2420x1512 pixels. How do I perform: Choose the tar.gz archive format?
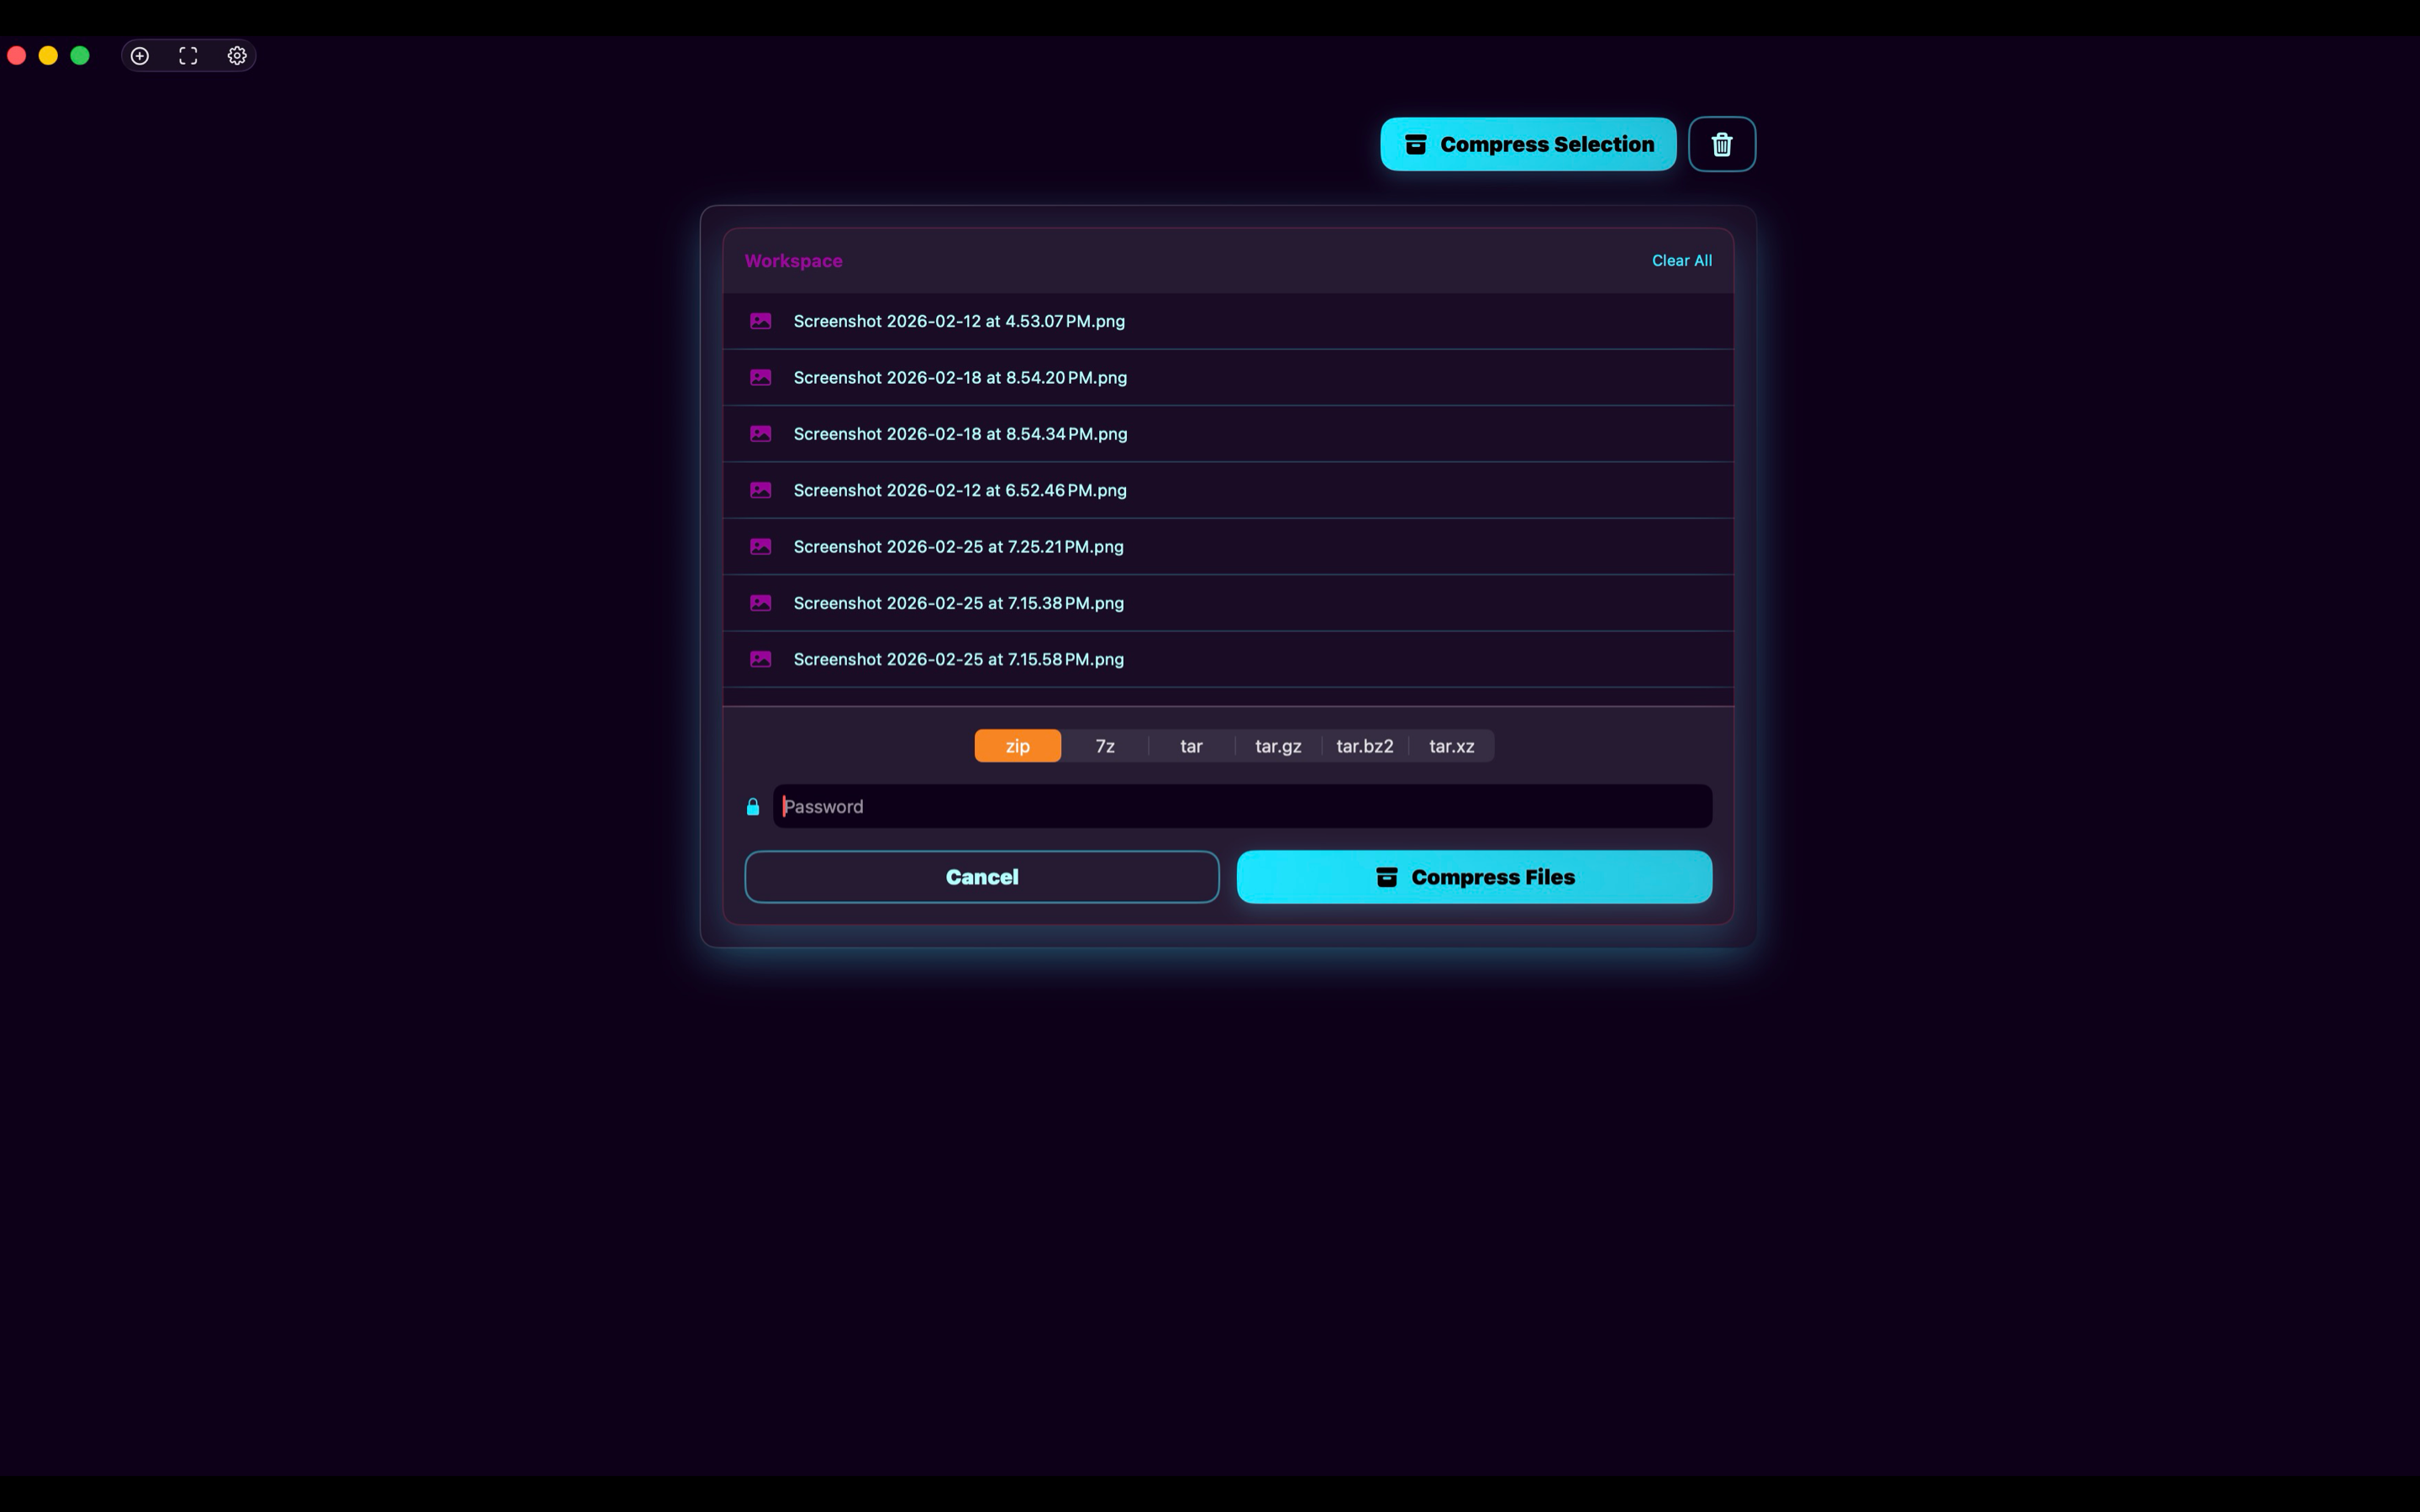pyautogui.click(x=1278, y=746)
